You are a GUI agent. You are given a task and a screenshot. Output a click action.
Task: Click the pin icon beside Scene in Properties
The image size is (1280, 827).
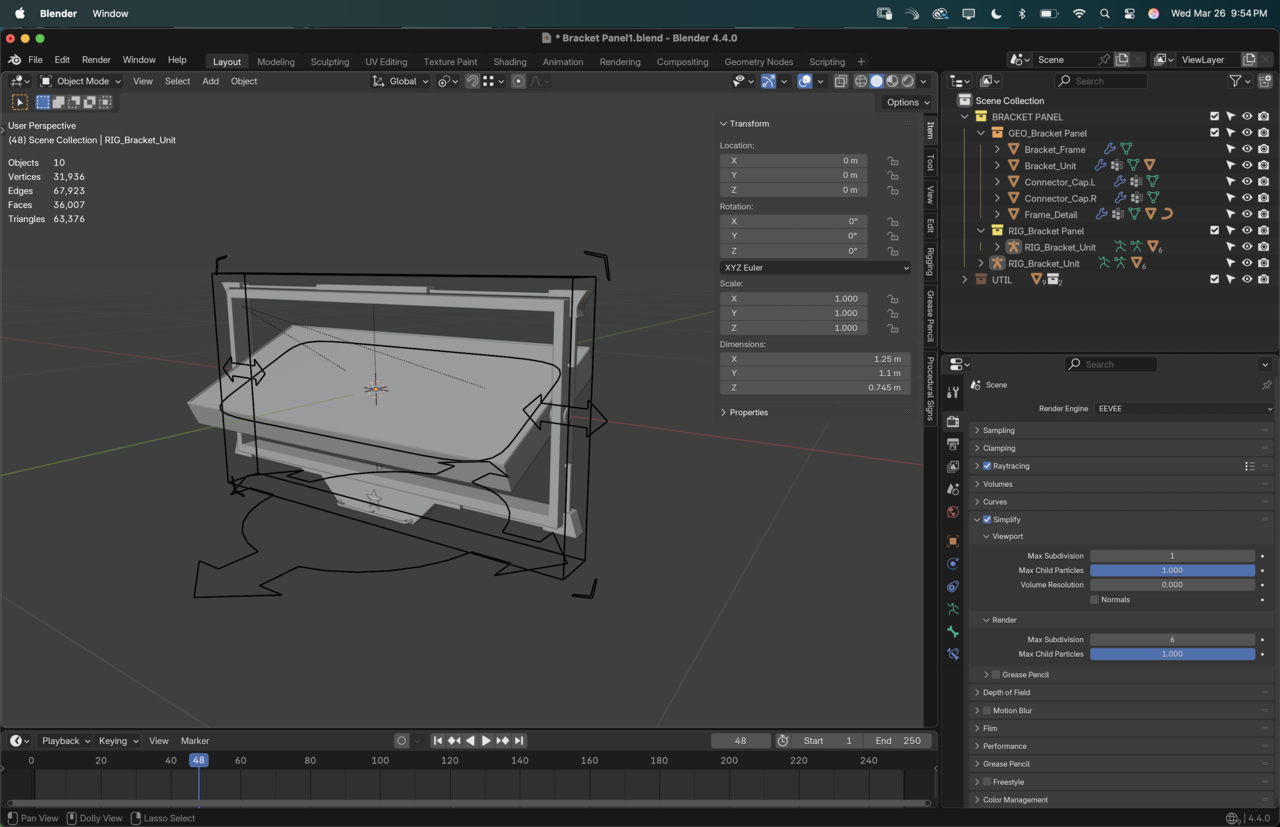tap(1266, 385)
